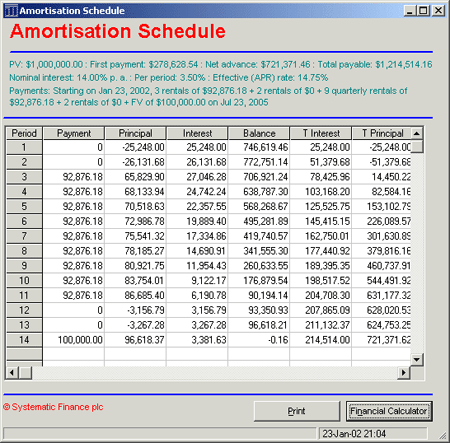450x443 pixels.
Task: Click principal cell -3,156.79
Action: pyautogui.click(x=136, y=310)
